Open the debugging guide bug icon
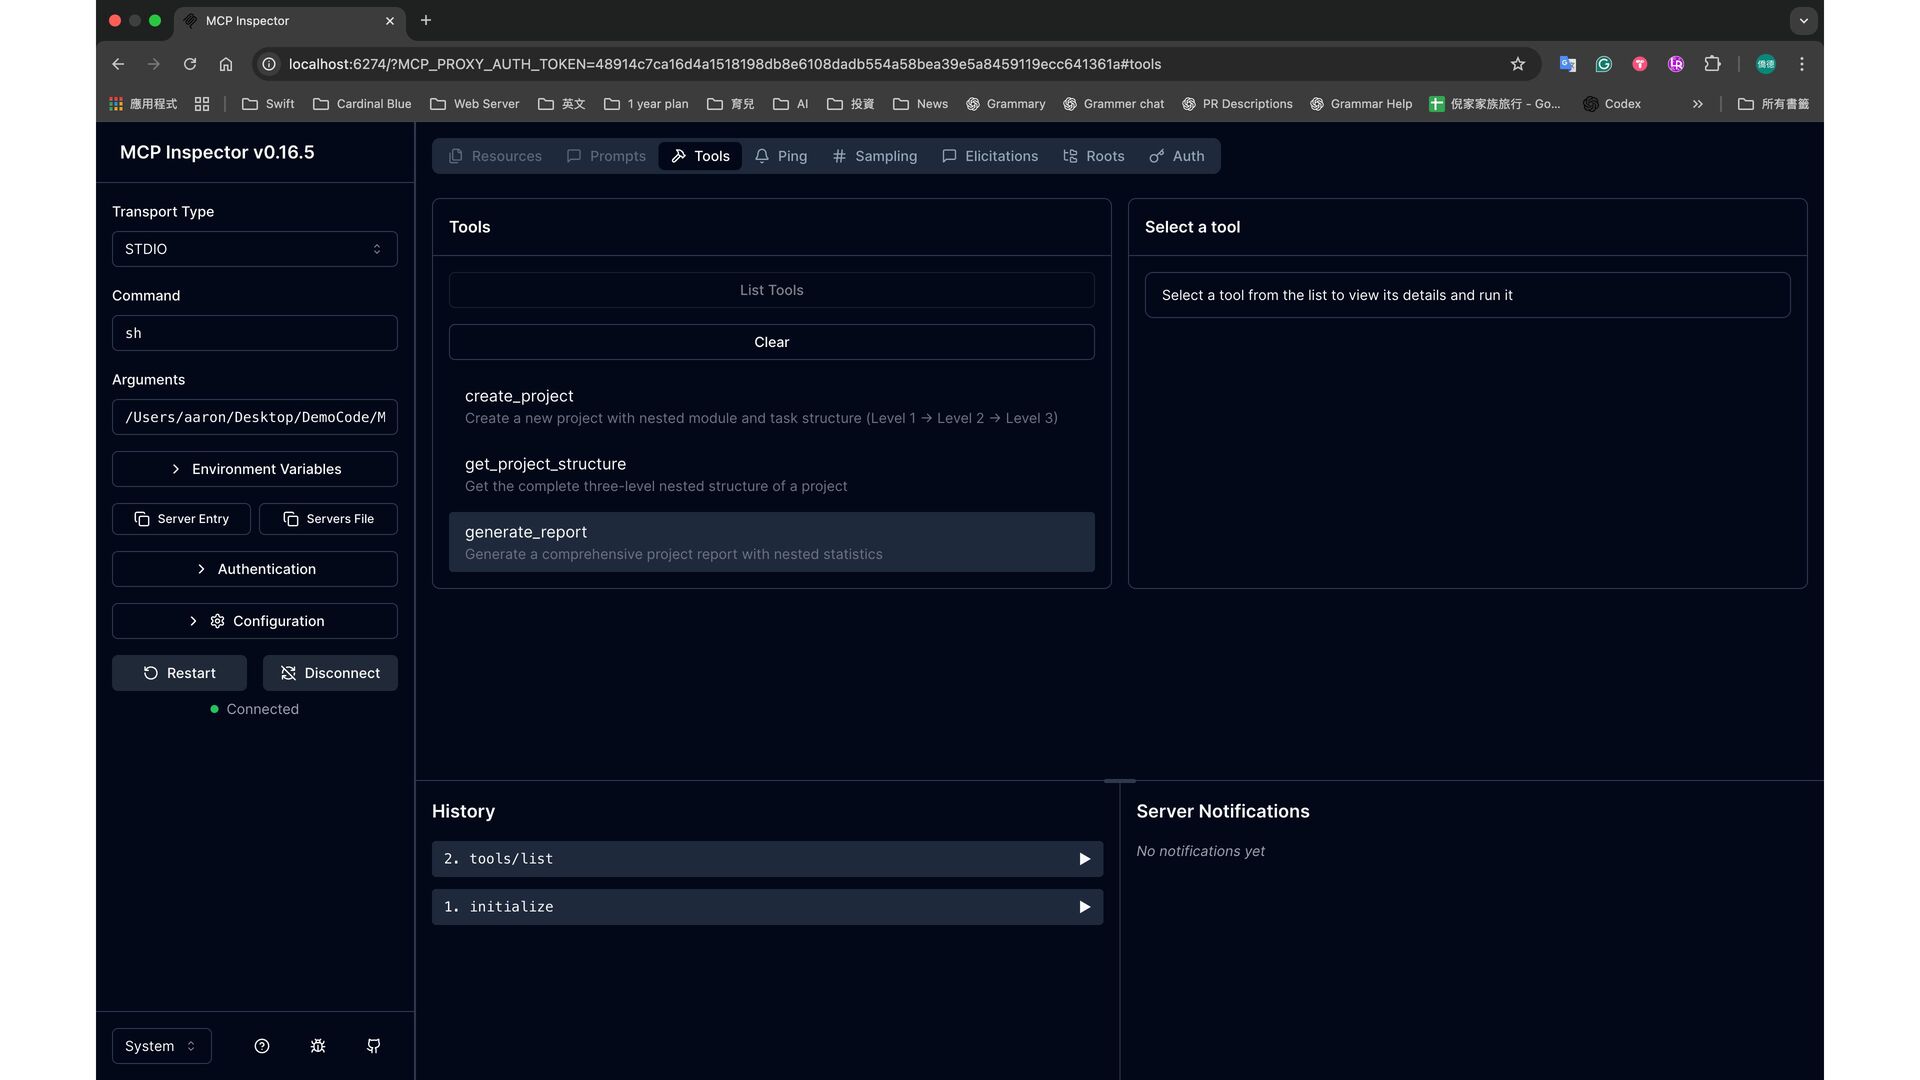The width and height of the screenshot is (1920, 1080). 318,1046
